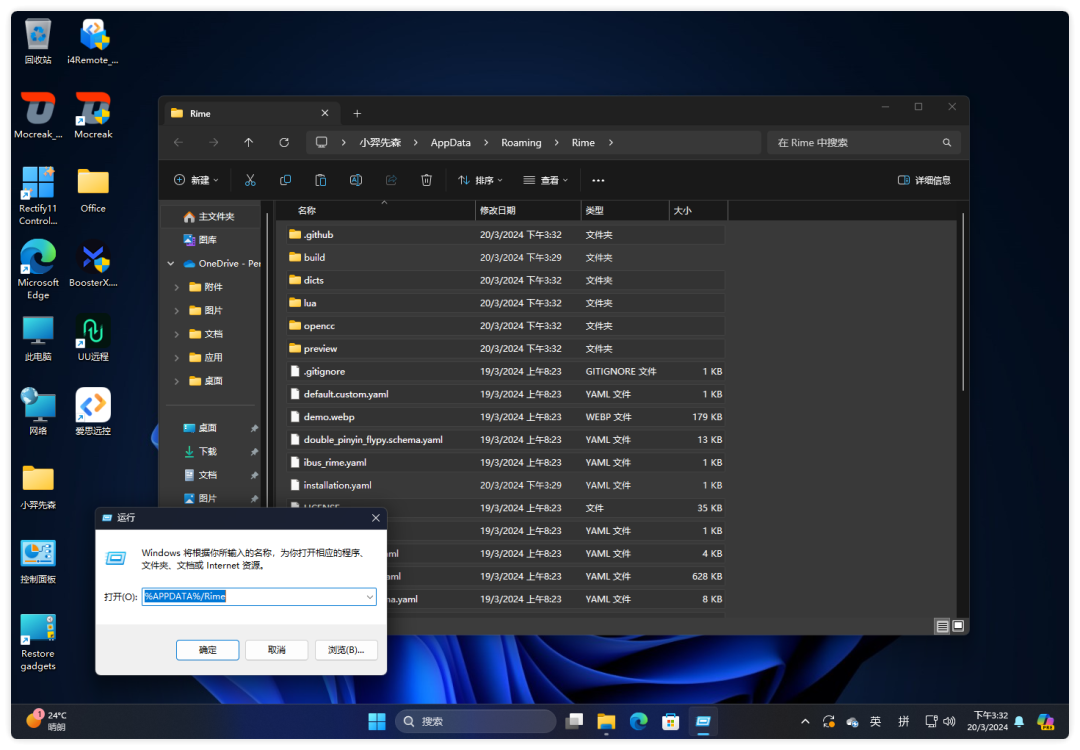Click the Refresh button in navigation bar
Image resolution: width=1080 pixels, height=750 pixels.
pyautogui.click(x=284, y=143)
